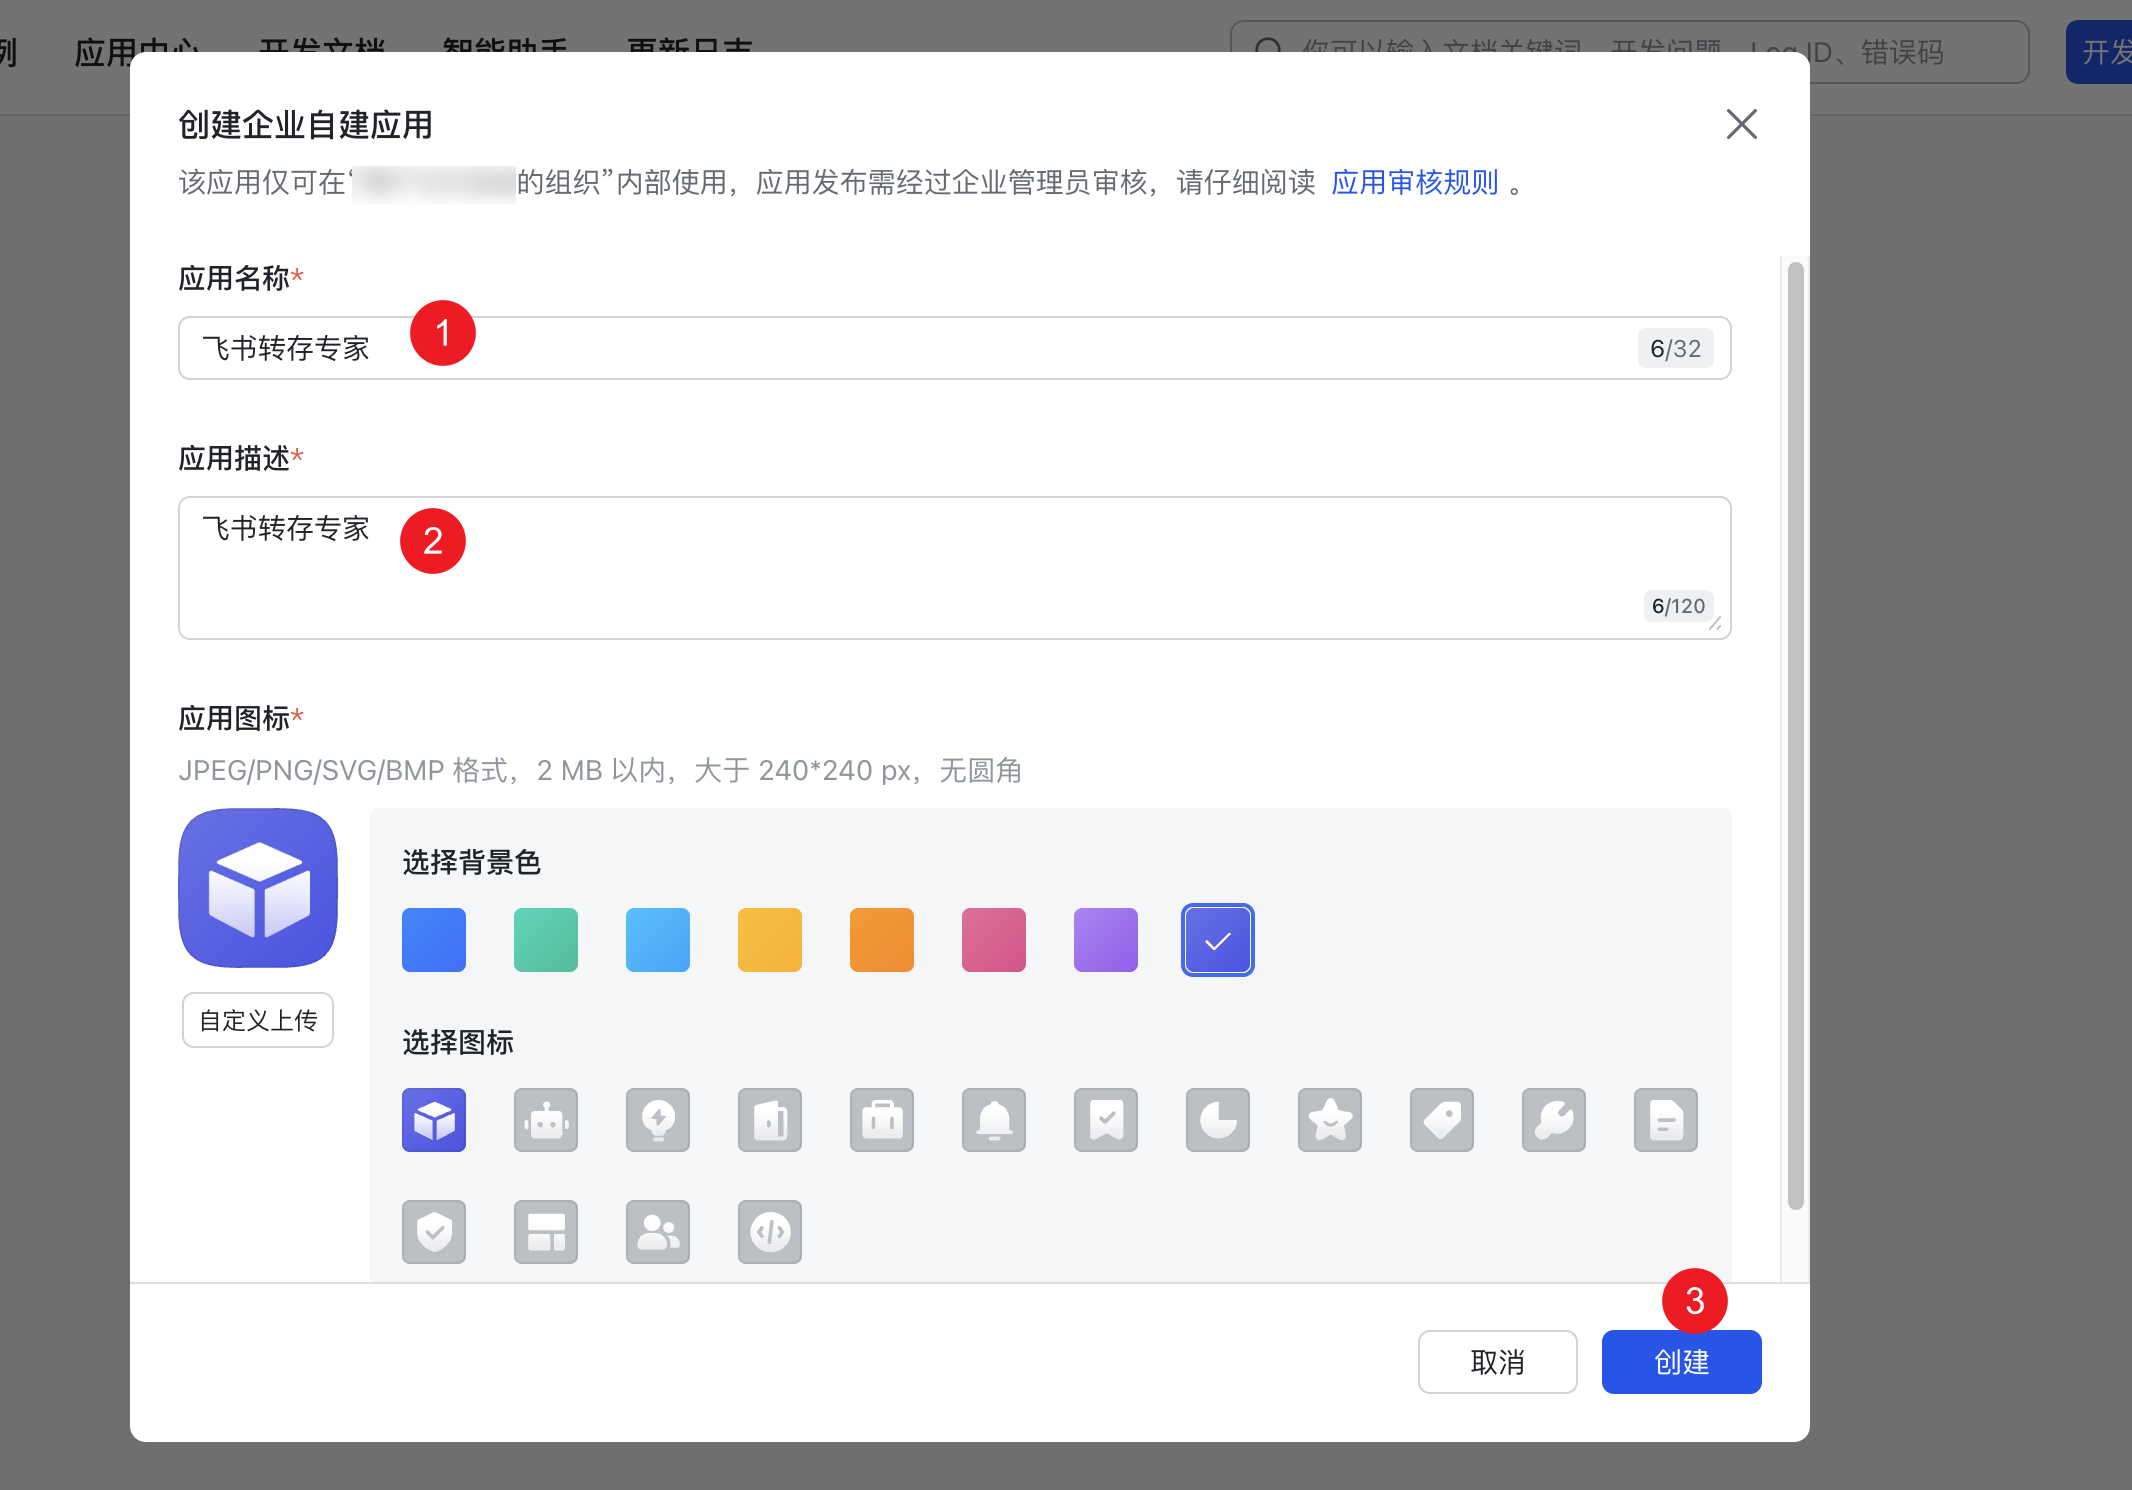Choose the blue background color
This screenshot has width=2132, height=1490.
click(434, 940)
